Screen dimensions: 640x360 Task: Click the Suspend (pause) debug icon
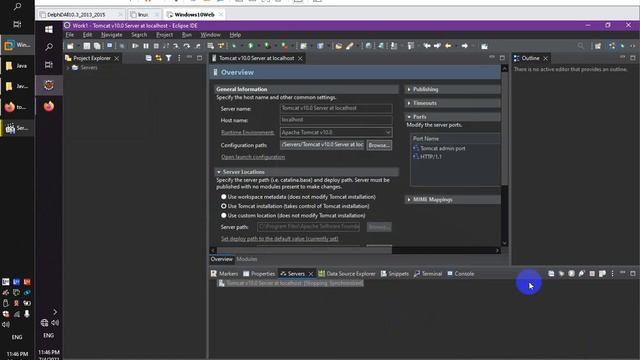(x=146, y=46)
